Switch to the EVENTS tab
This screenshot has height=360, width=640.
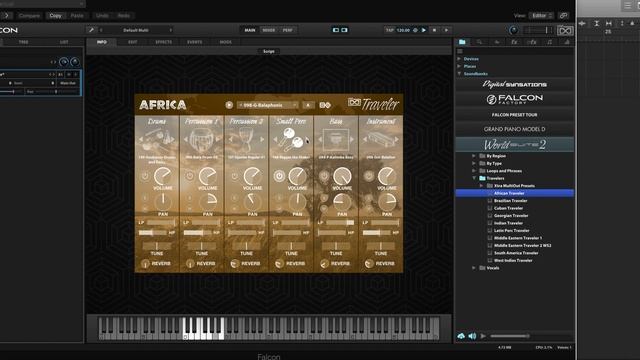195,42
